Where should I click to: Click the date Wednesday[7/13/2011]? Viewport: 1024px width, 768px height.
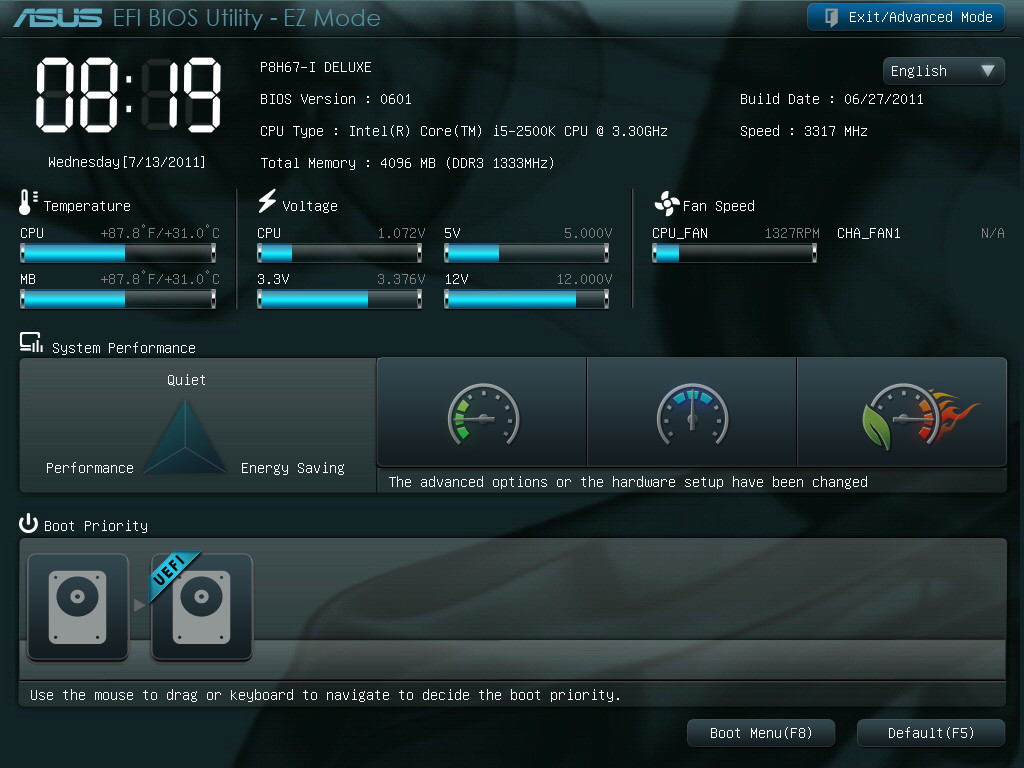point(127,161)
